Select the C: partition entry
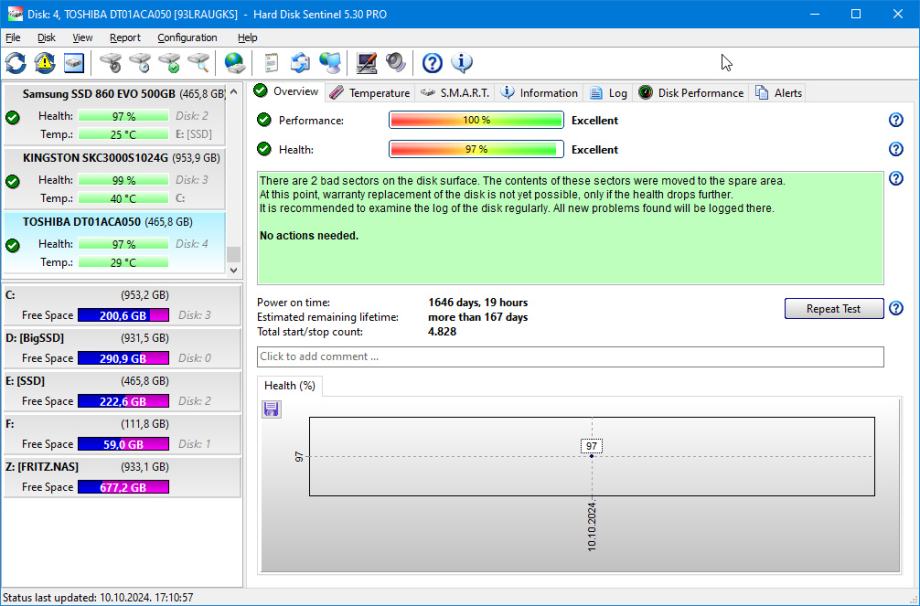Image resolution: width=920 pixels, height=606 pixels. click(122, 305)
